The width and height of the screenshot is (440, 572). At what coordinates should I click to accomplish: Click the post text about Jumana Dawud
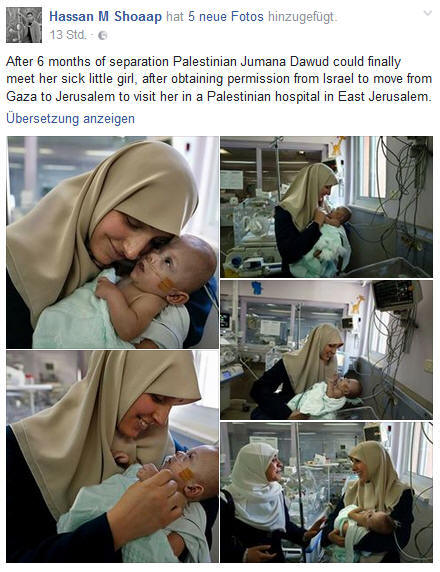(219, 79)
